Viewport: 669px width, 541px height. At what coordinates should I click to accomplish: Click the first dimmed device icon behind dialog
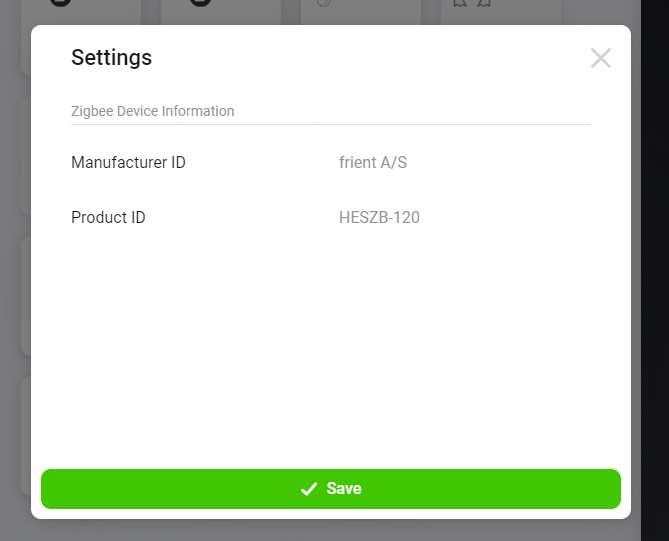[60, 4]
